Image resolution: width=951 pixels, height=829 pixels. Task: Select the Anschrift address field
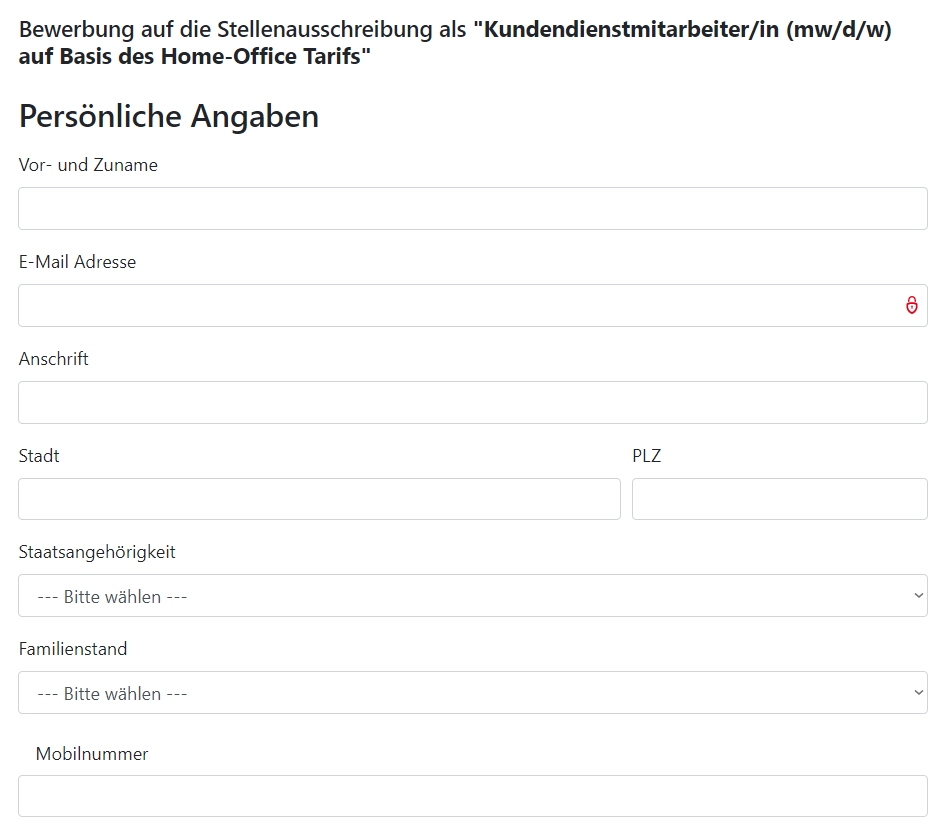(x=472, y=403)
